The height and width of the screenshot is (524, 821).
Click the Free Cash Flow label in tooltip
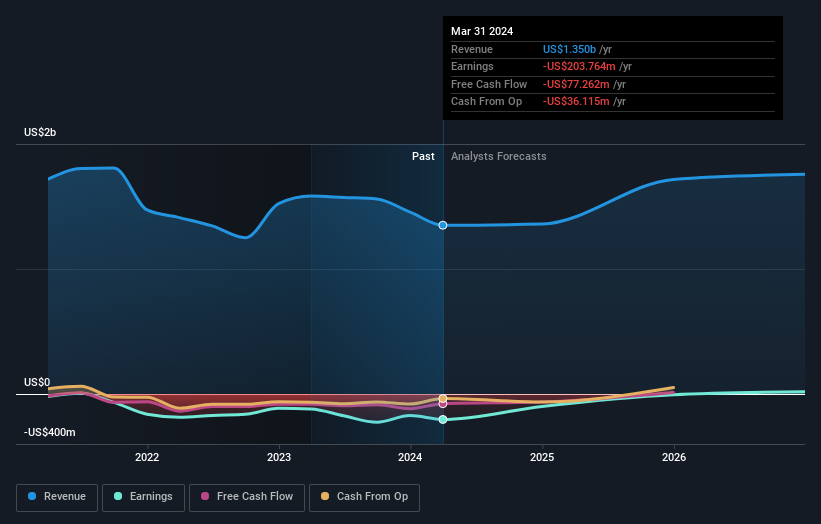[489, 84]
